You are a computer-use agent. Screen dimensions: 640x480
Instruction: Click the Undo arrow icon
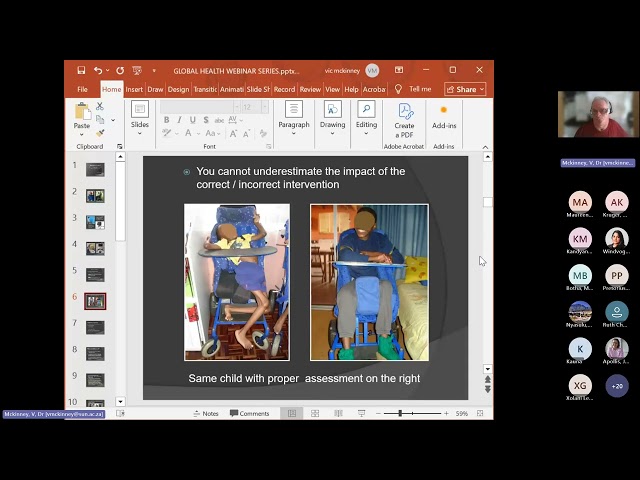coord(98,70)
